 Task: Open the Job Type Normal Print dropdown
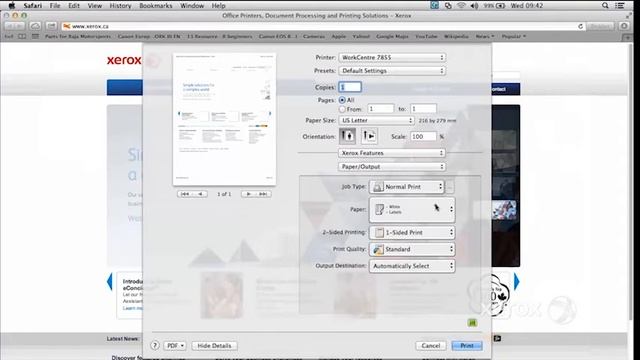(407, 187)
